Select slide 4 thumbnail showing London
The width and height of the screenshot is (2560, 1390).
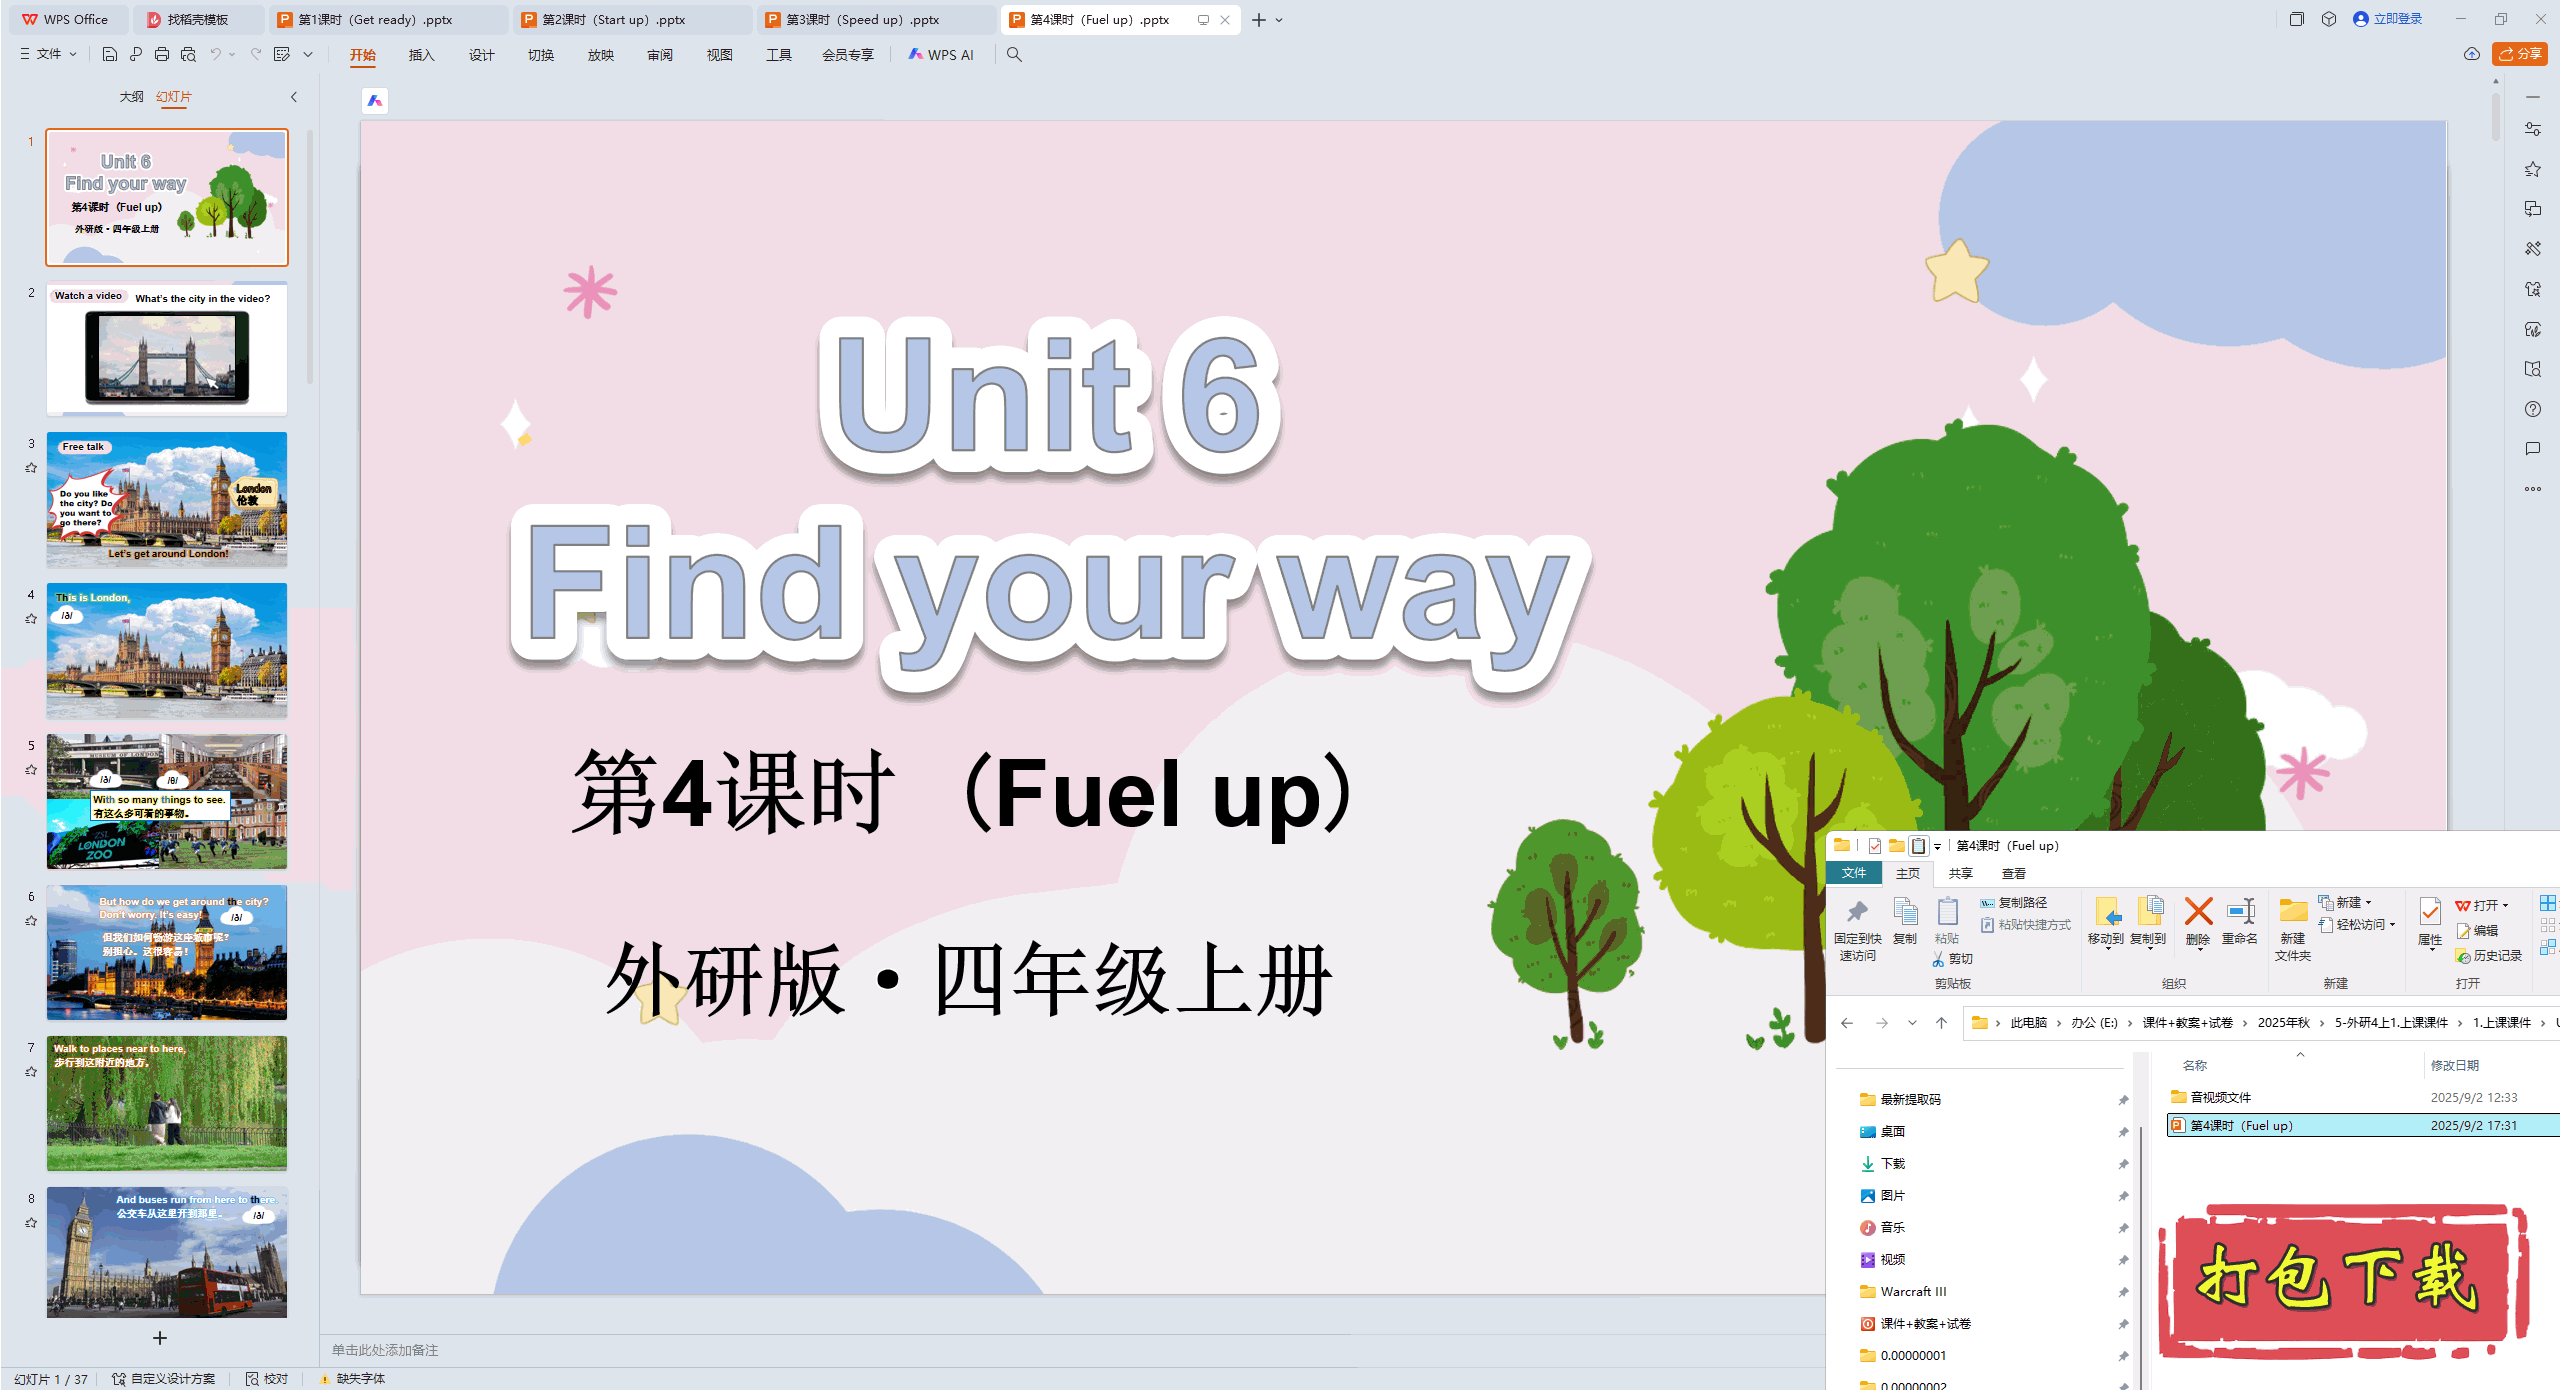pyautogui.click(x=166, y=650)
